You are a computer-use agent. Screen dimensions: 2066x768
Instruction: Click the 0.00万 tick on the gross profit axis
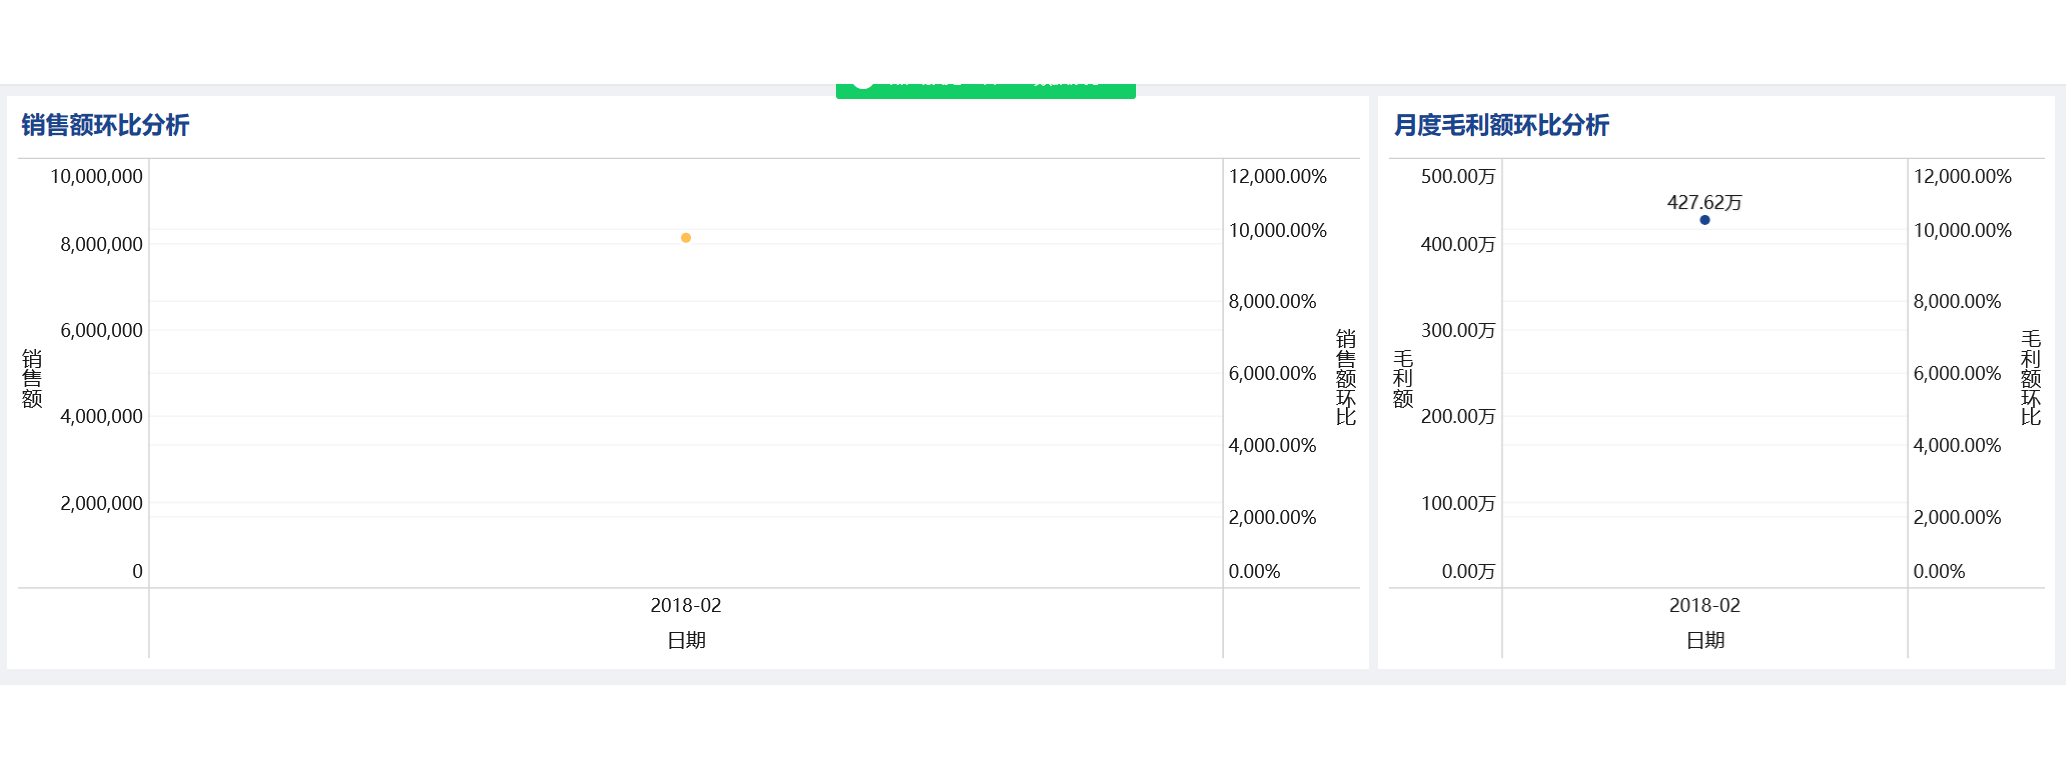1468,571
